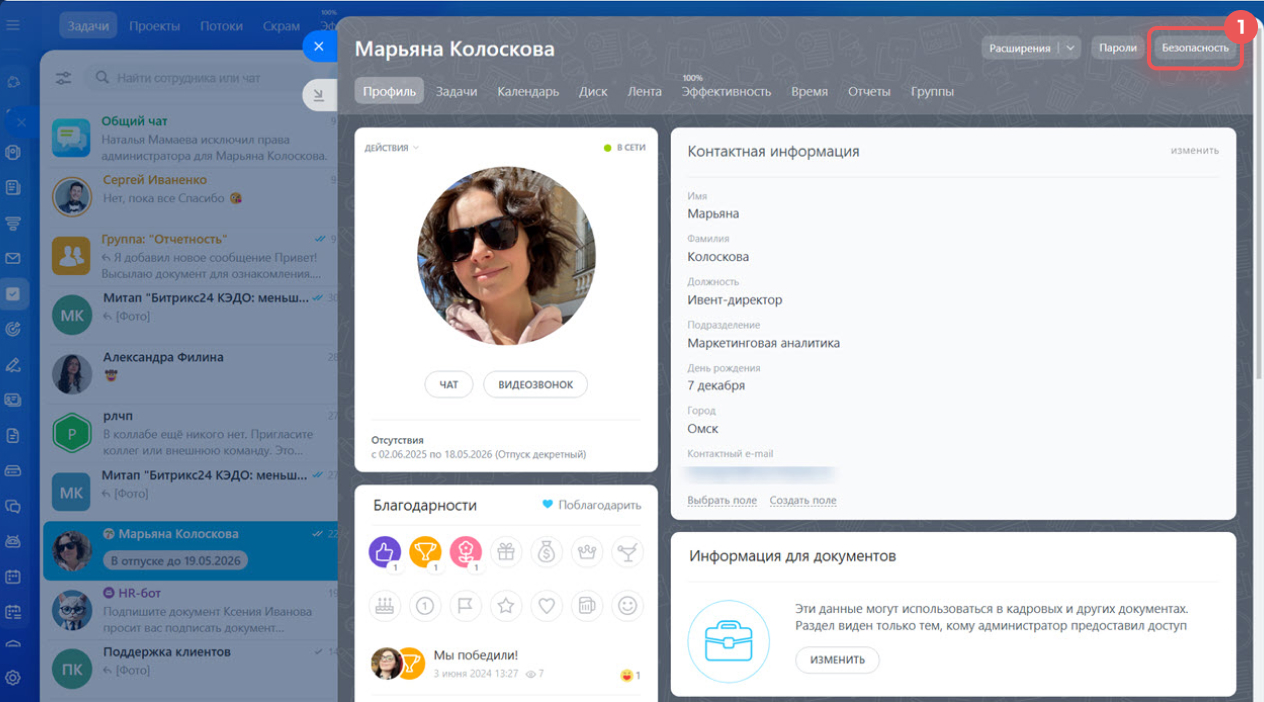Select the thumbs-up gratitude badge
1264x702 pixels.
point(385,551)
